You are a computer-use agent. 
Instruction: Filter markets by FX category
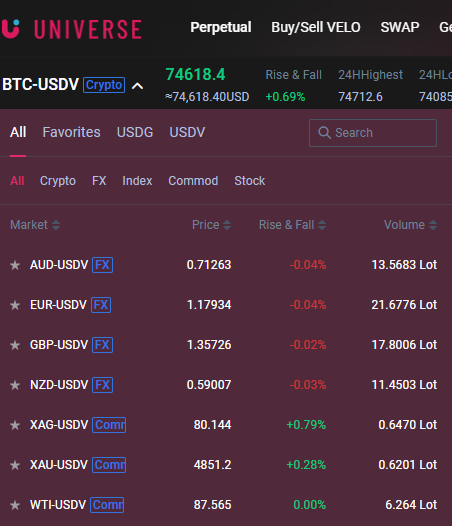99,181
